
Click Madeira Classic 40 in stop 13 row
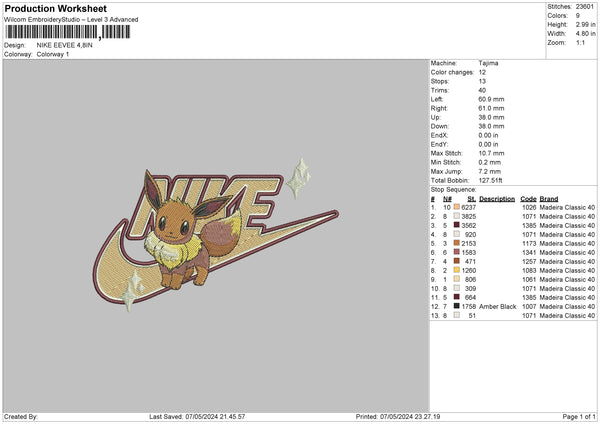pyautogui.click(x=567, y=316)
